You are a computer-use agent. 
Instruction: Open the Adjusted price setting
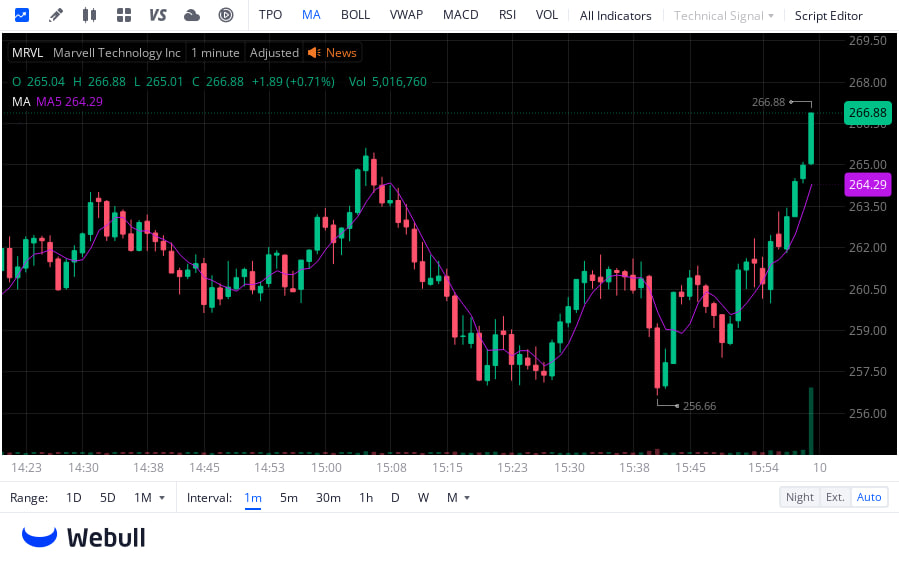point(274,53)
